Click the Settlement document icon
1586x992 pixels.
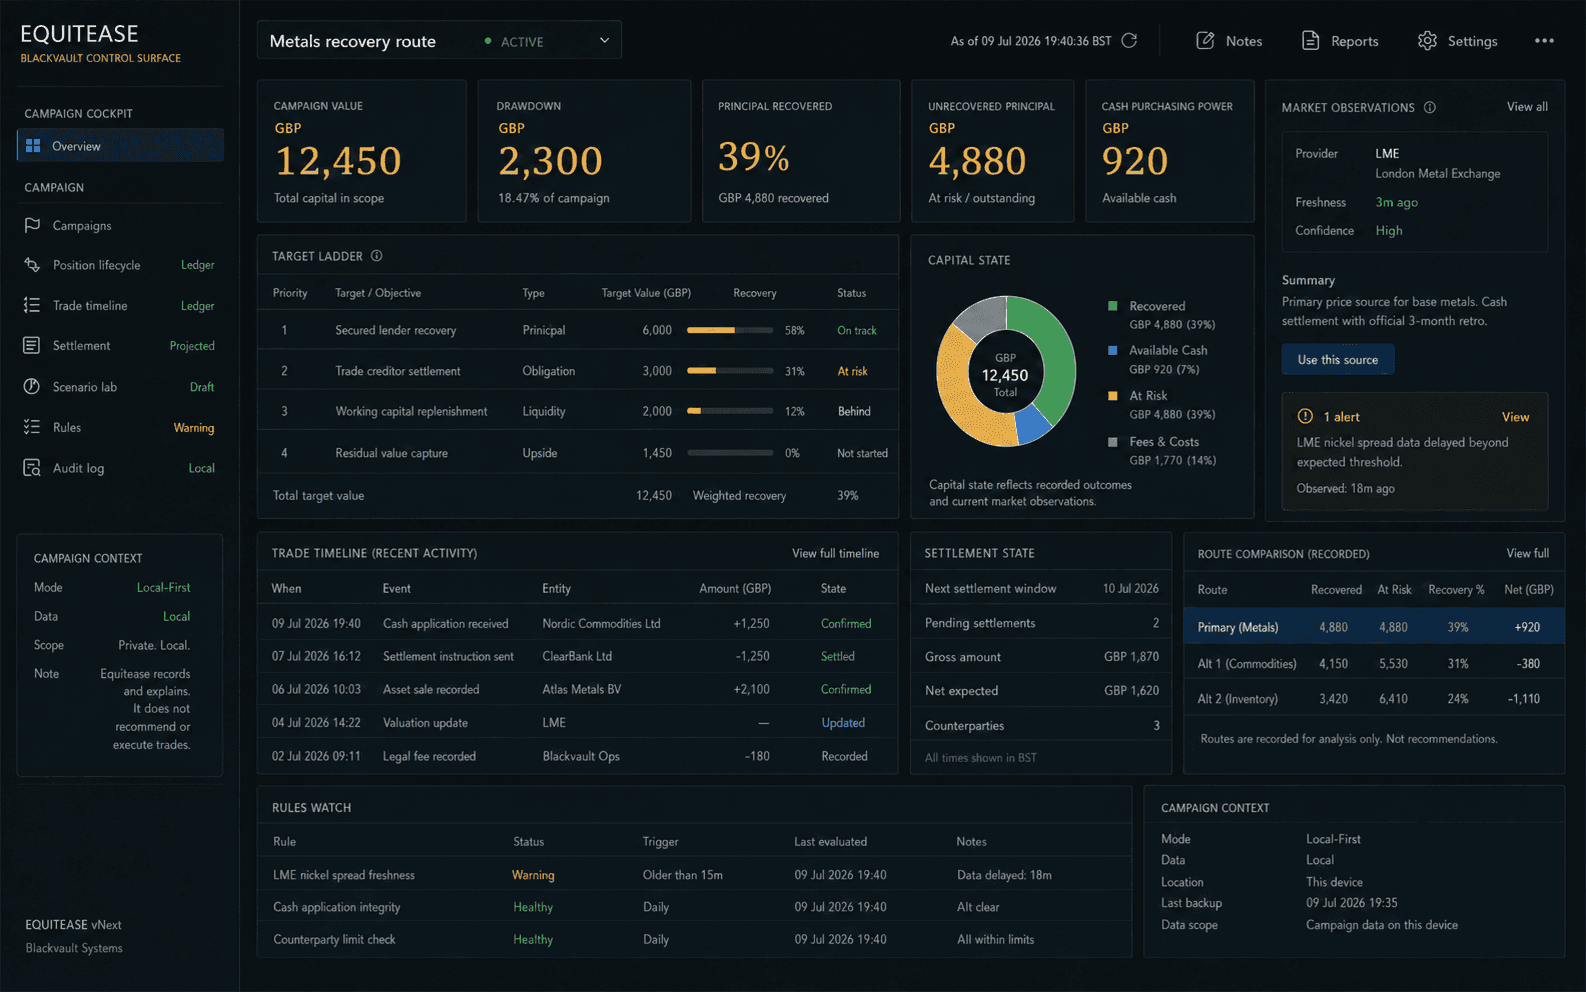[x=32, y=345]
